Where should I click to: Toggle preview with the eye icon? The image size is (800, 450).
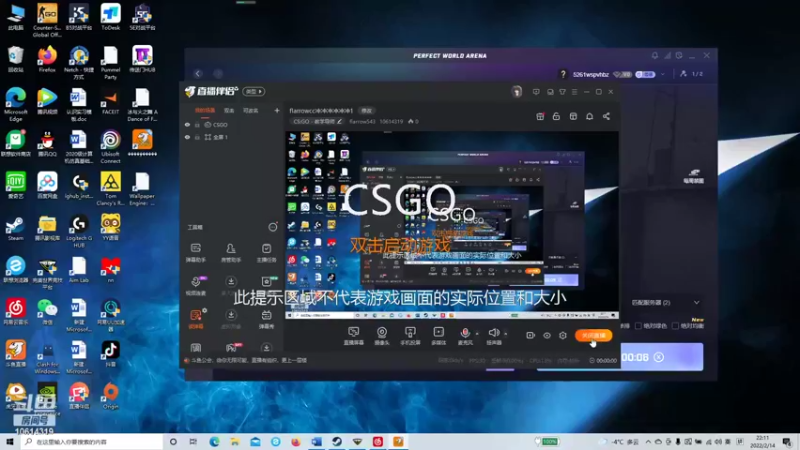[x=547, y=335]
